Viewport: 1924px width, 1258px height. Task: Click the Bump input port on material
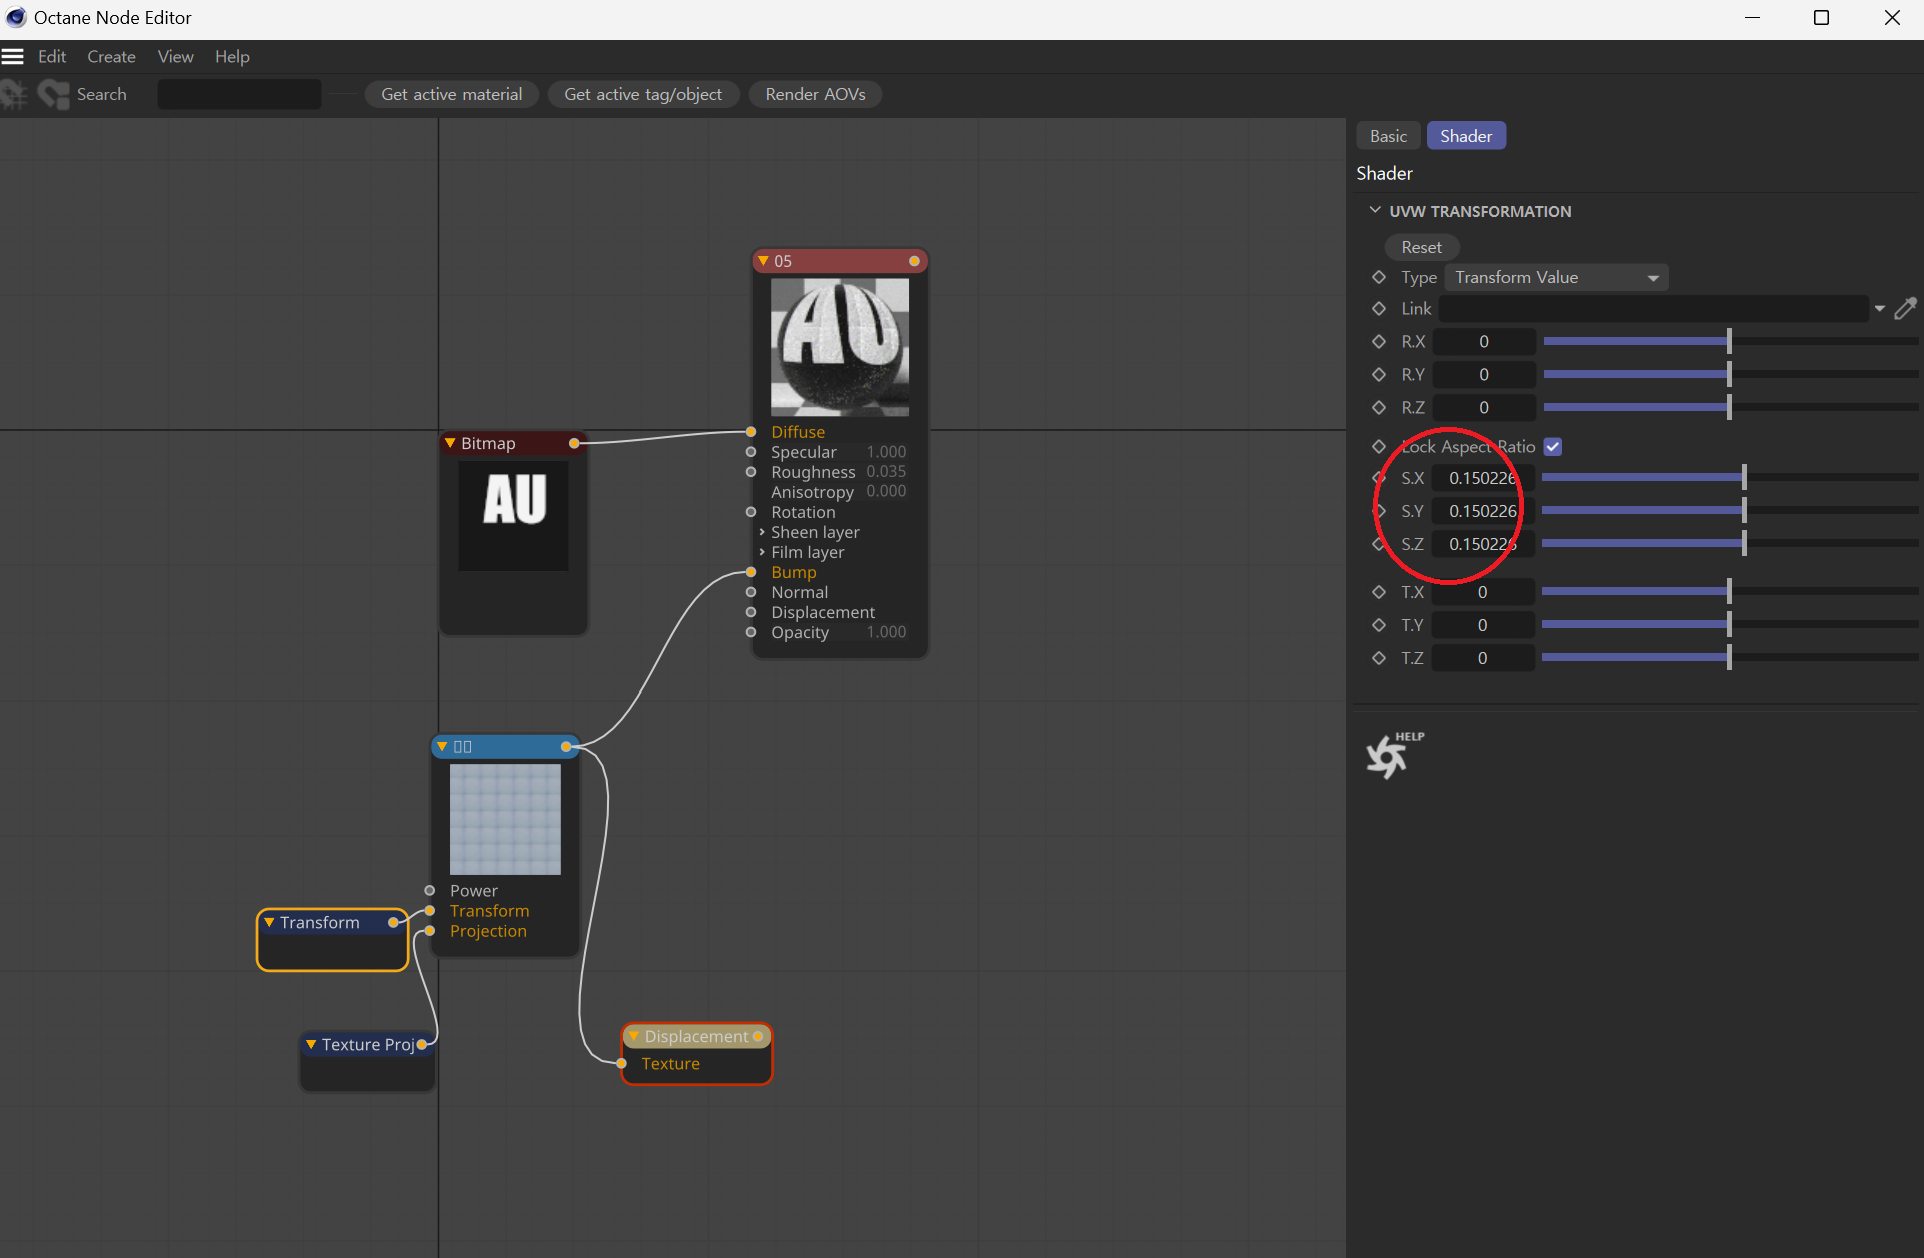751,572
